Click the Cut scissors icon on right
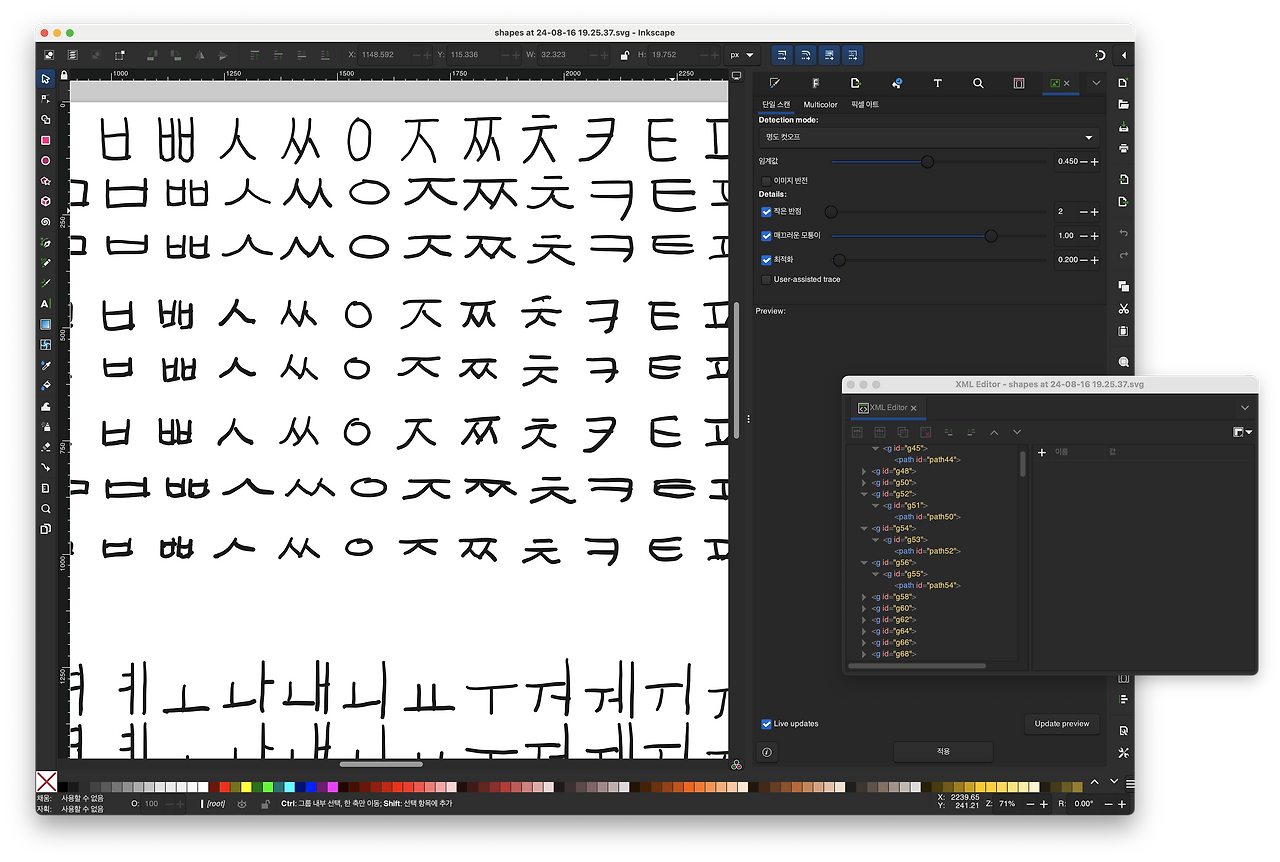 (1124, 309)
